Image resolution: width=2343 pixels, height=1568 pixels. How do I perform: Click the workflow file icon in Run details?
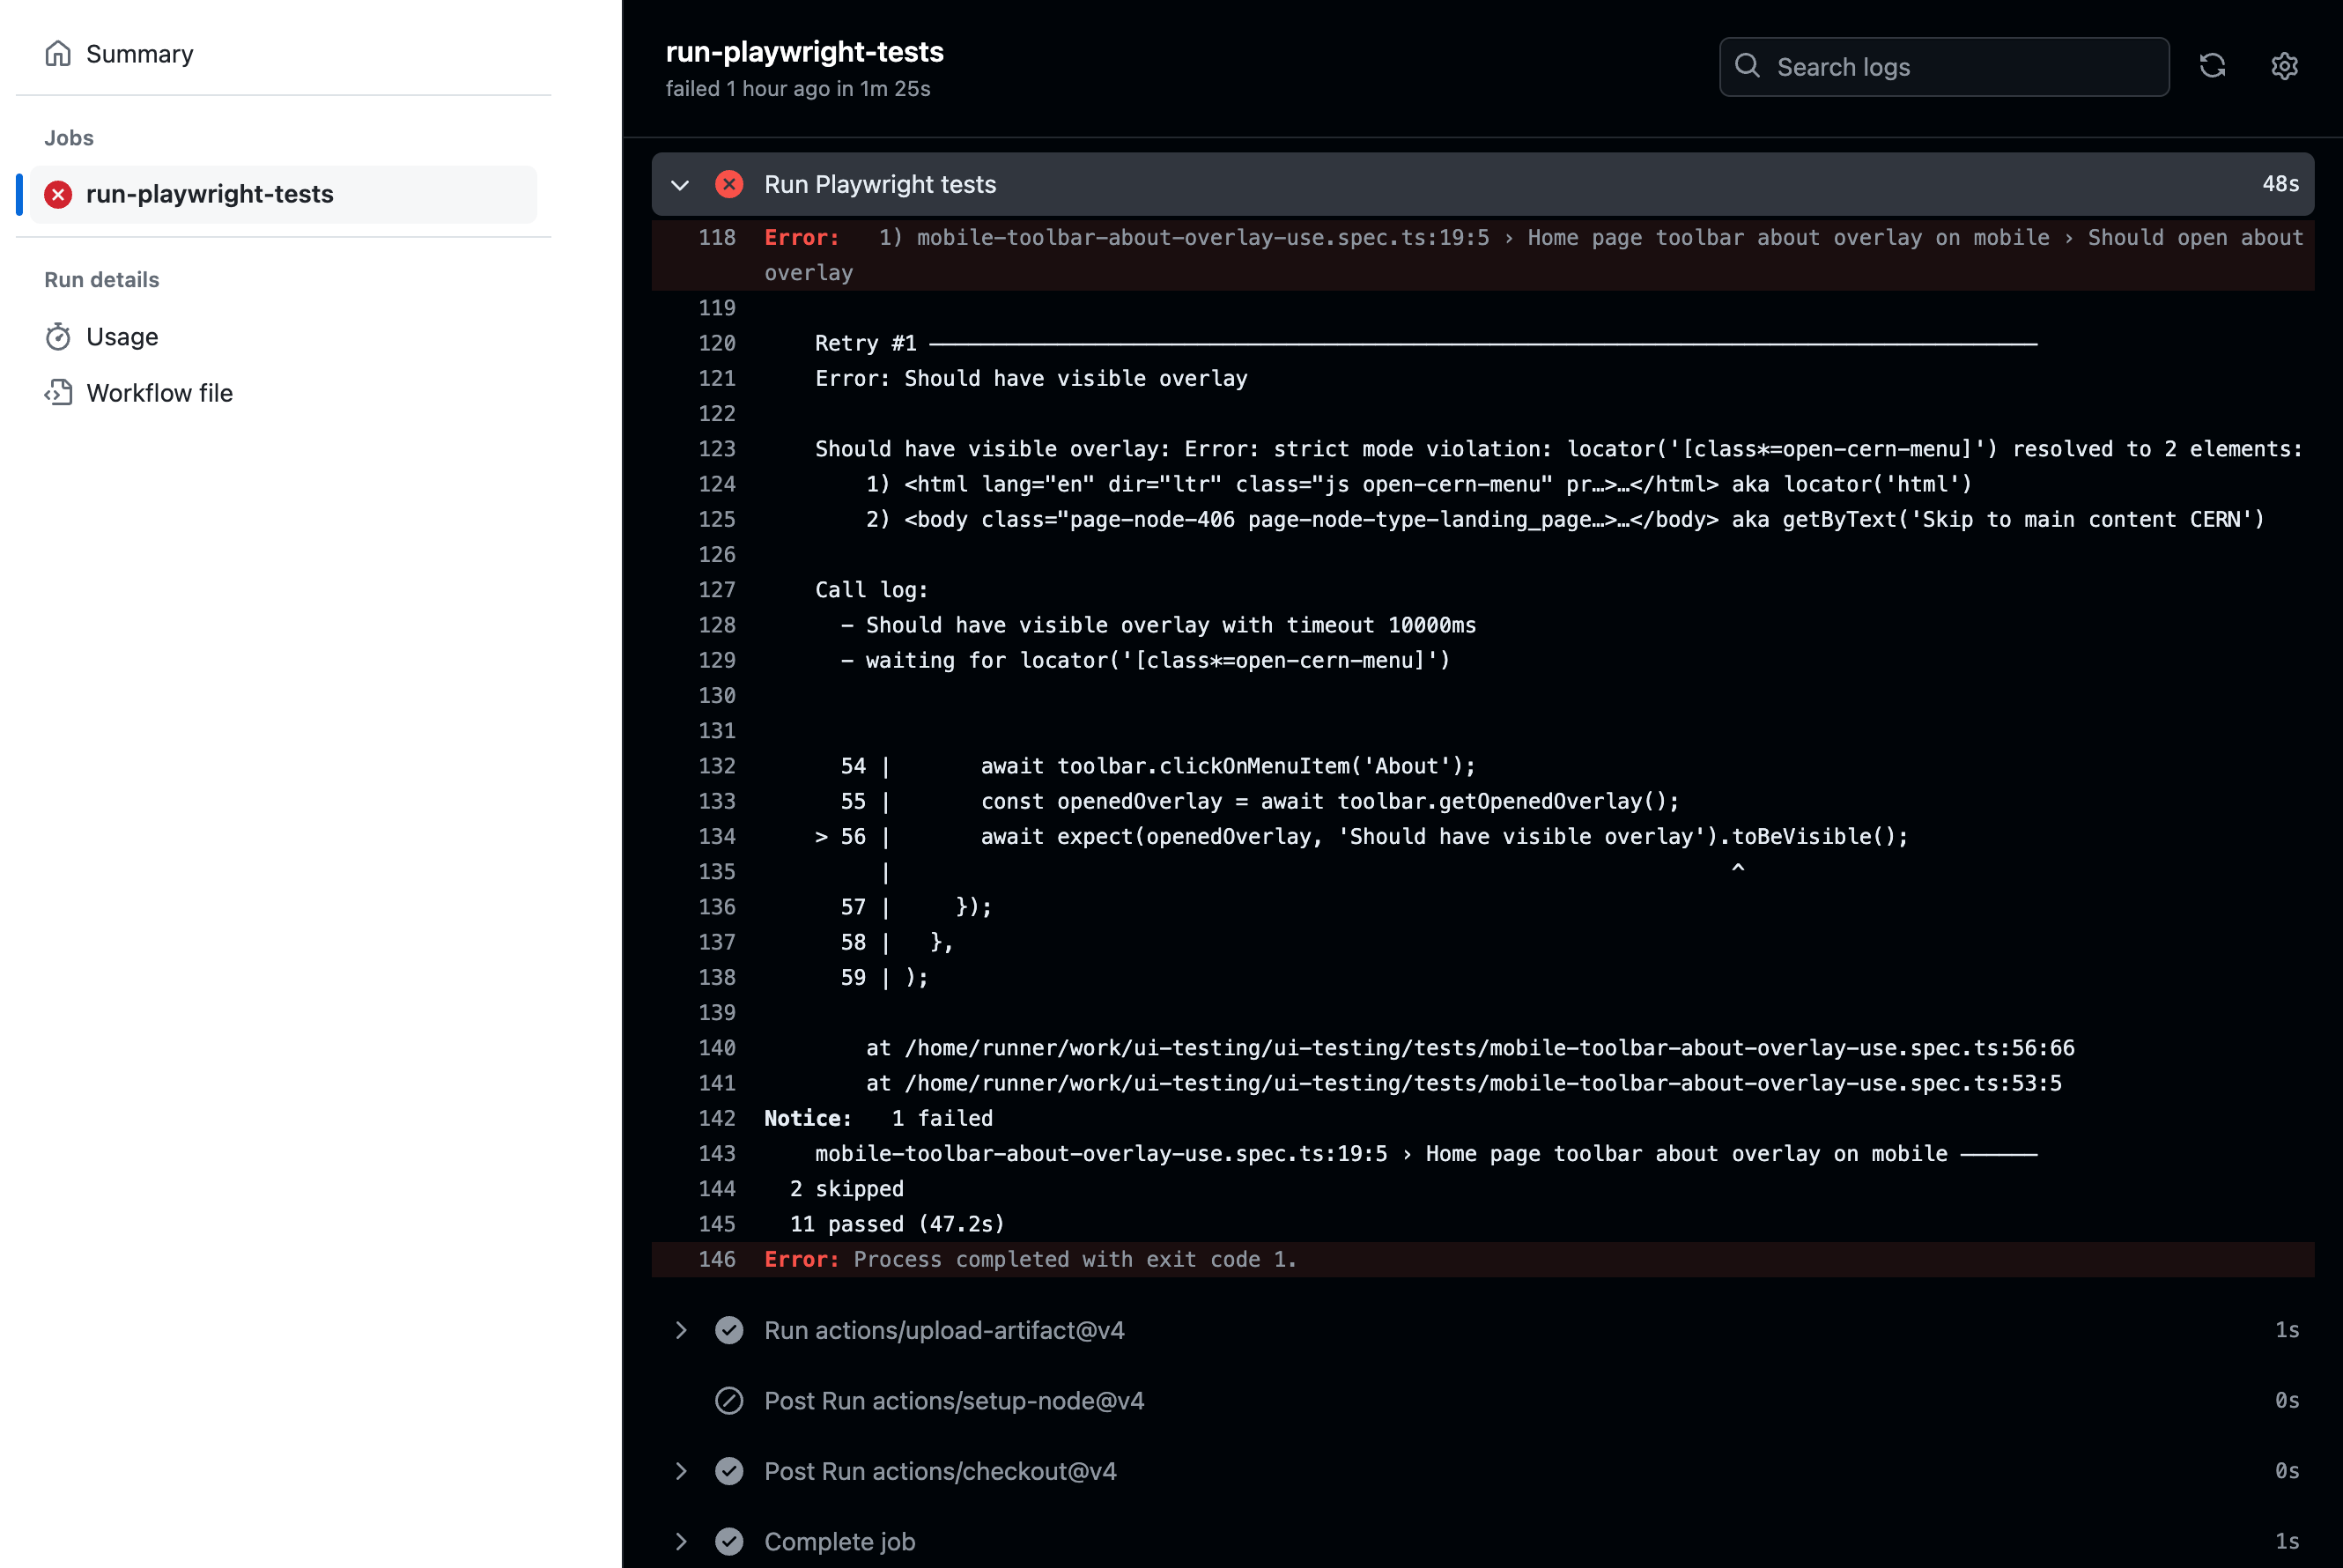click(58, 392)
